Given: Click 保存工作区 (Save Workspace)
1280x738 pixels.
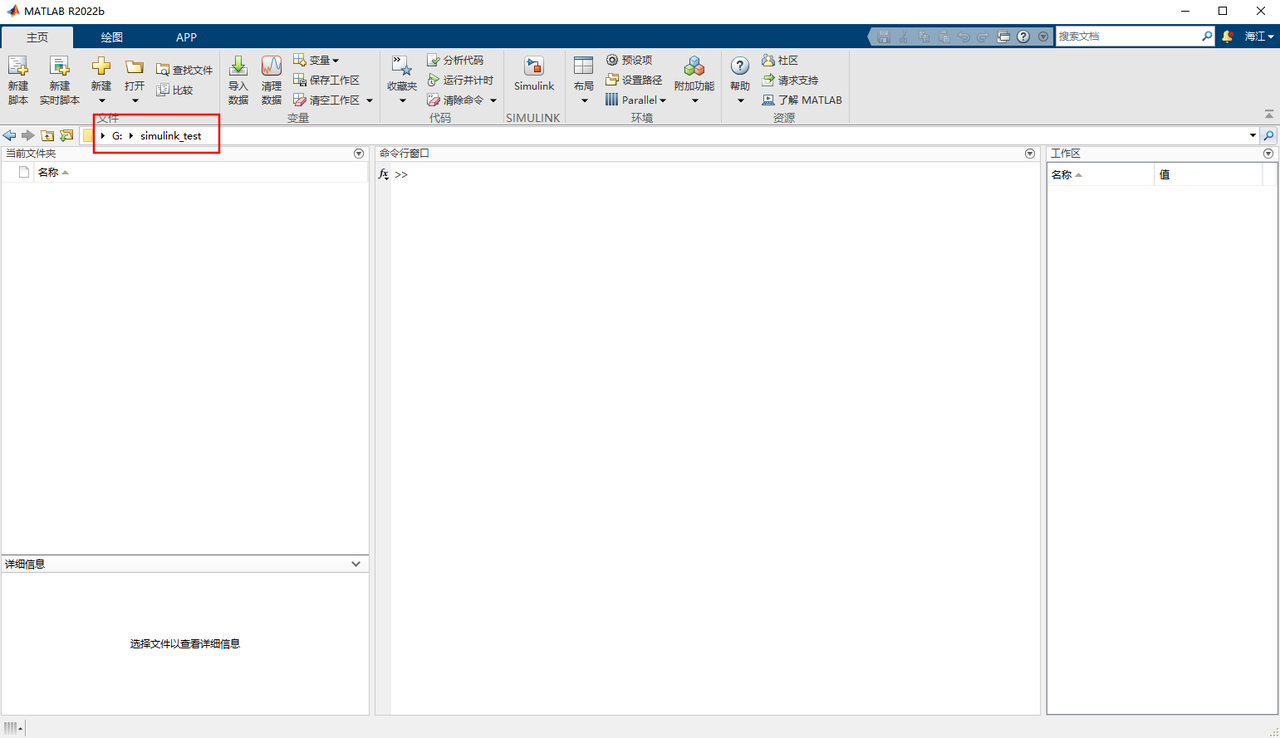Looking at the screenshot, I should tap(326, 80).
